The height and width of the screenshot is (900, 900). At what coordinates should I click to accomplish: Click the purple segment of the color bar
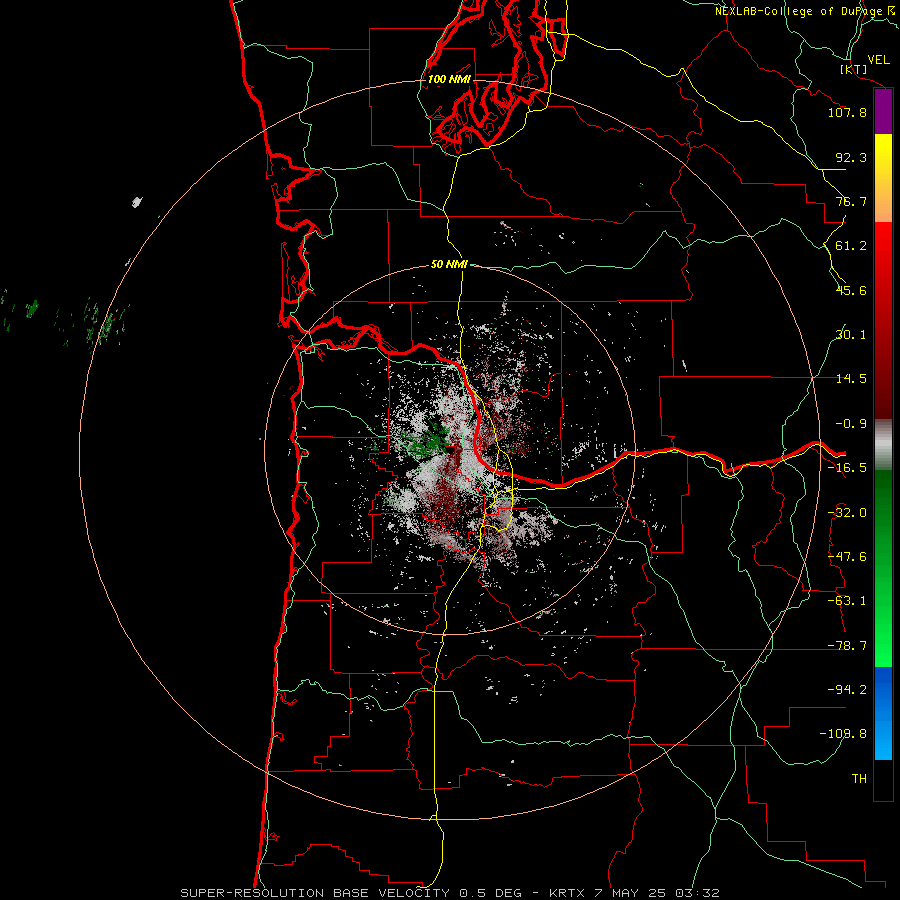click(883, 112)
